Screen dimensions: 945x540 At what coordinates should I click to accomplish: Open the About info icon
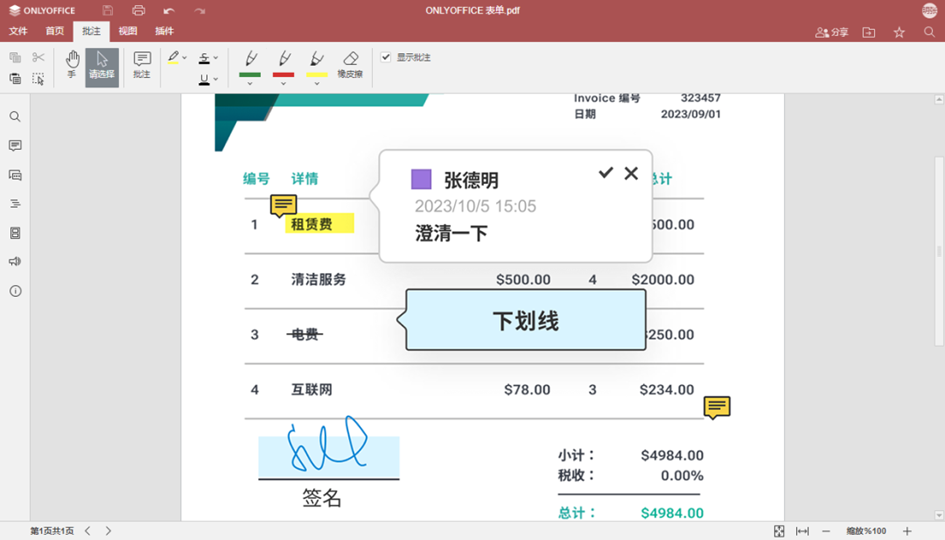tap(15, 291)
